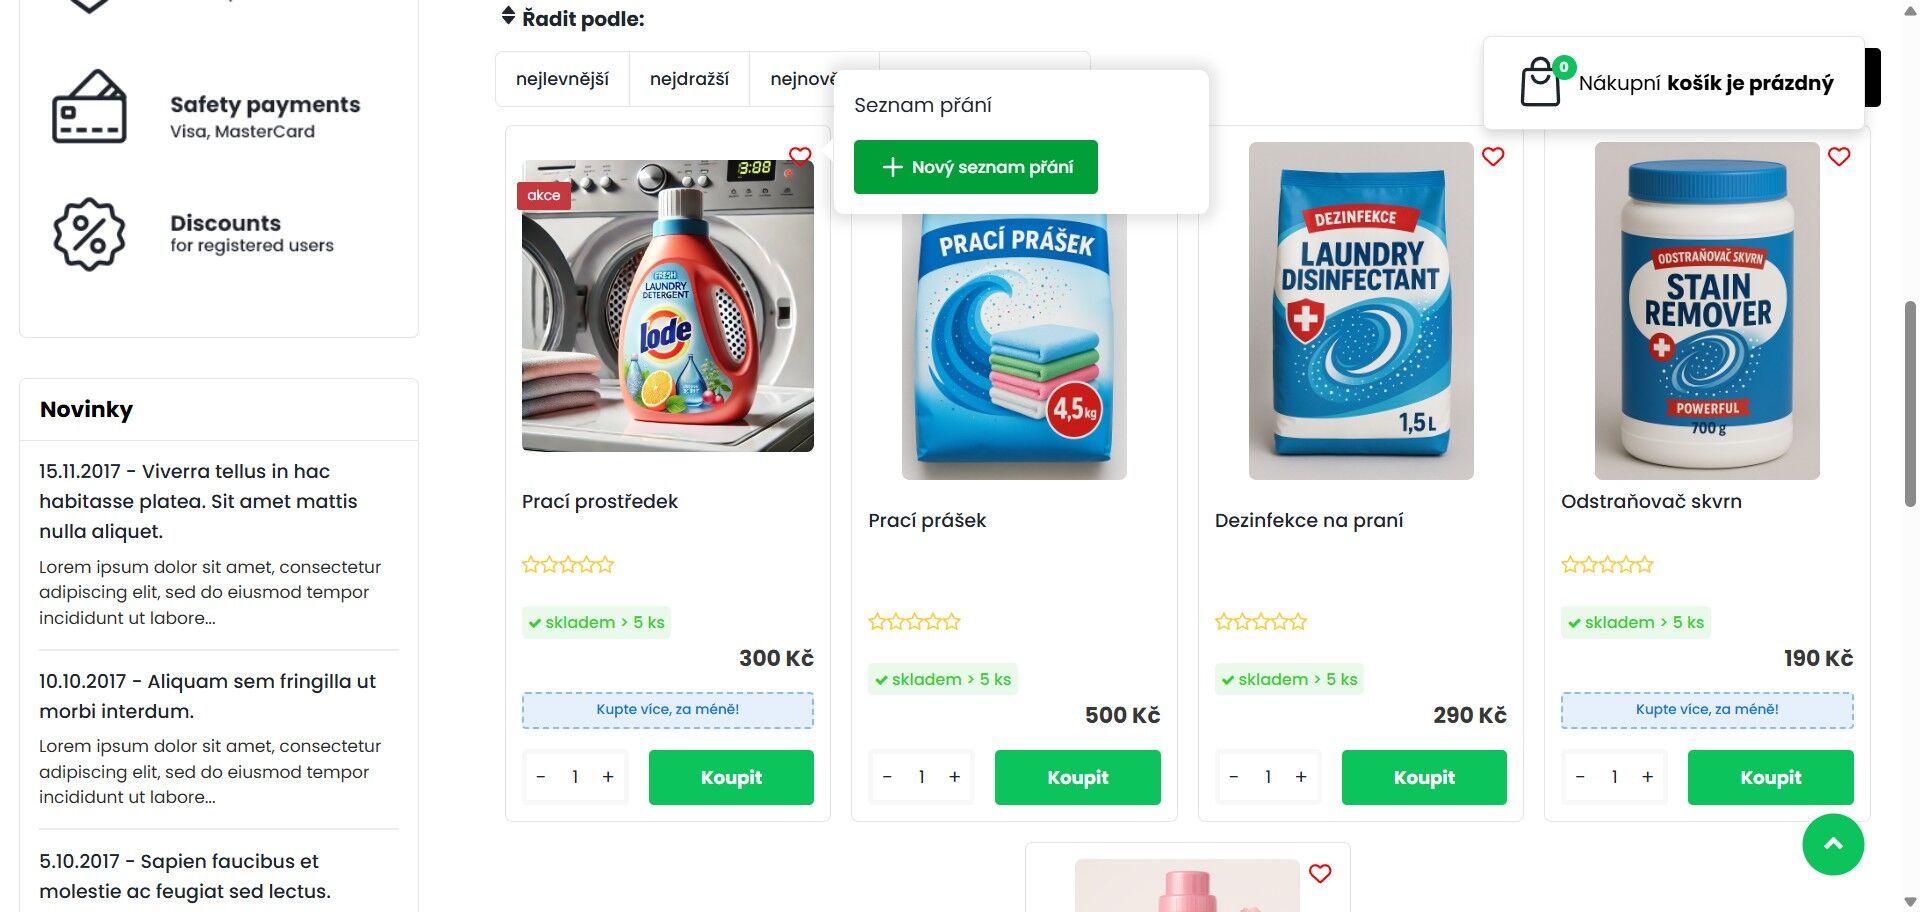
Task: Increase quantity for Prací prostředek
Action: pos(608,777)
